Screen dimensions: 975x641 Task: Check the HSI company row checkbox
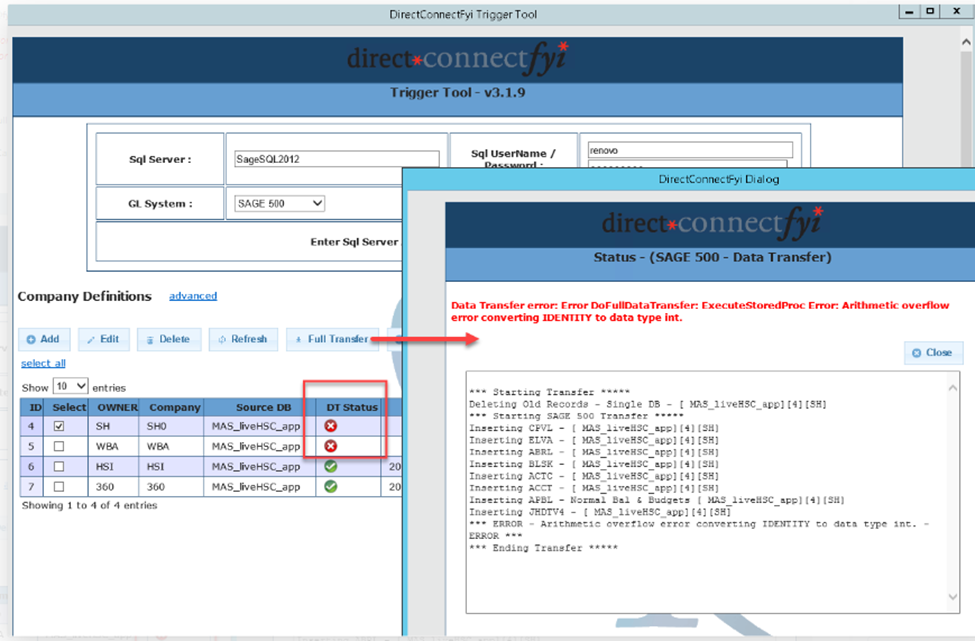click(x=59, y=466)
